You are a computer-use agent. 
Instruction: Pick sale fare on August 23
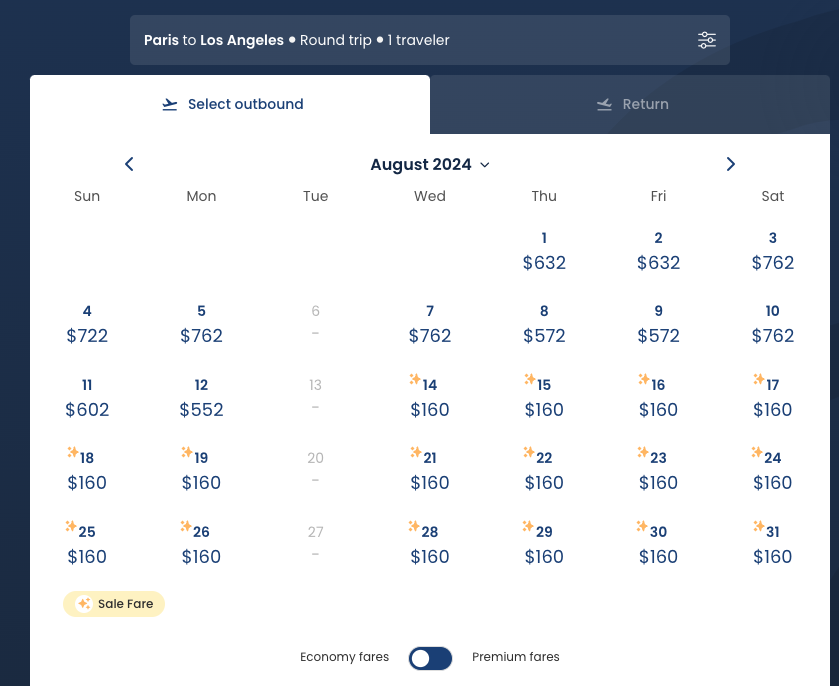tap(658, 471)
